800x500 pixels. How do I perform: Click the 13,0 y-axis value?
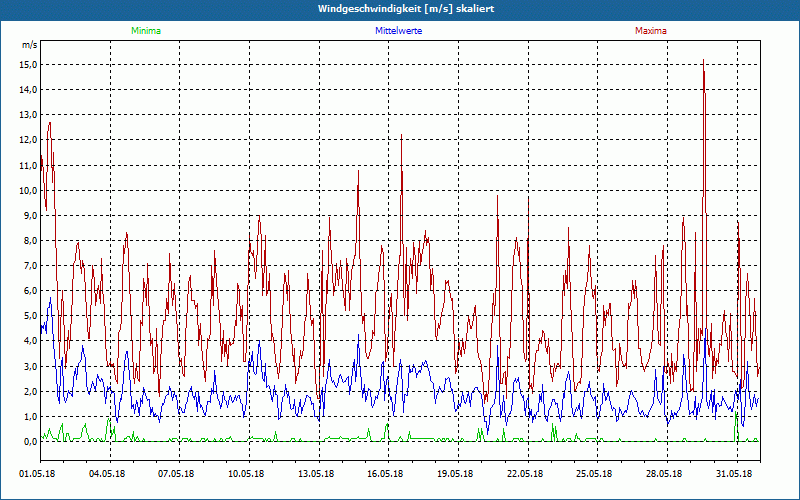(29, 115)
